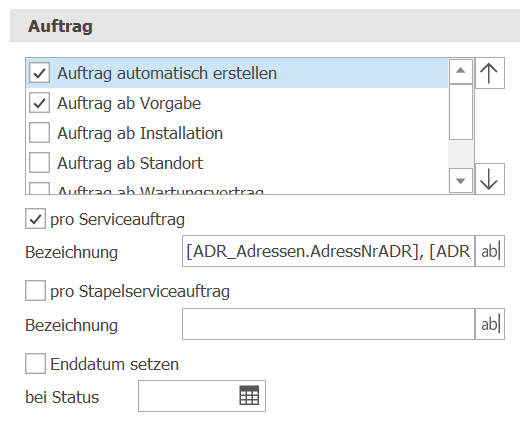Enable Auftrag ab Standort checkbox
This screenshot has width=529, height=425.
(39, 163)
